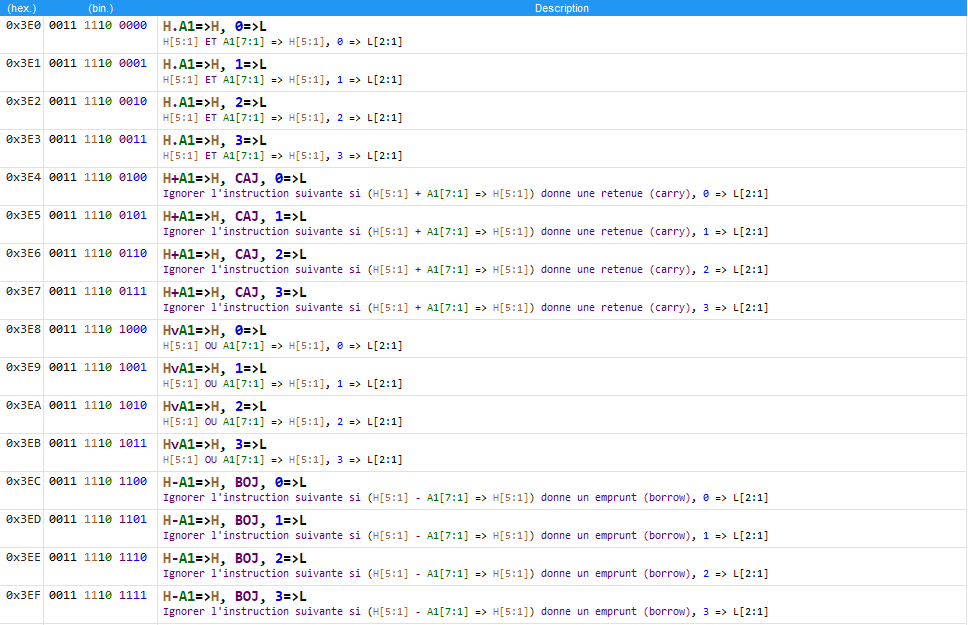This screenshot has width=968, height=625.
Task: Select the 0x3E0 hex address cell
Action: [x=23, y=25]
